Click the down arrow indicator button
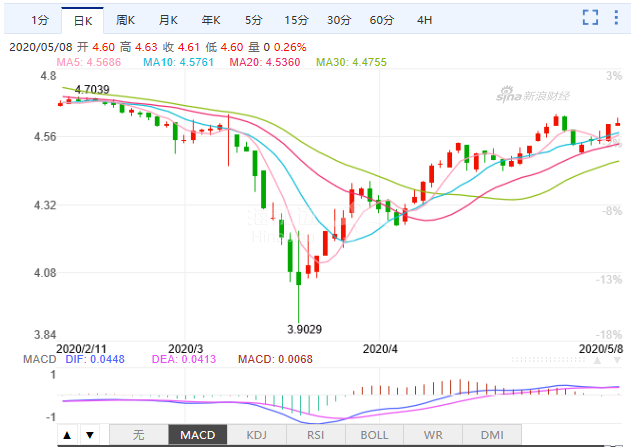This screenshot has height=447, width=640. click(x=89, y=435)
